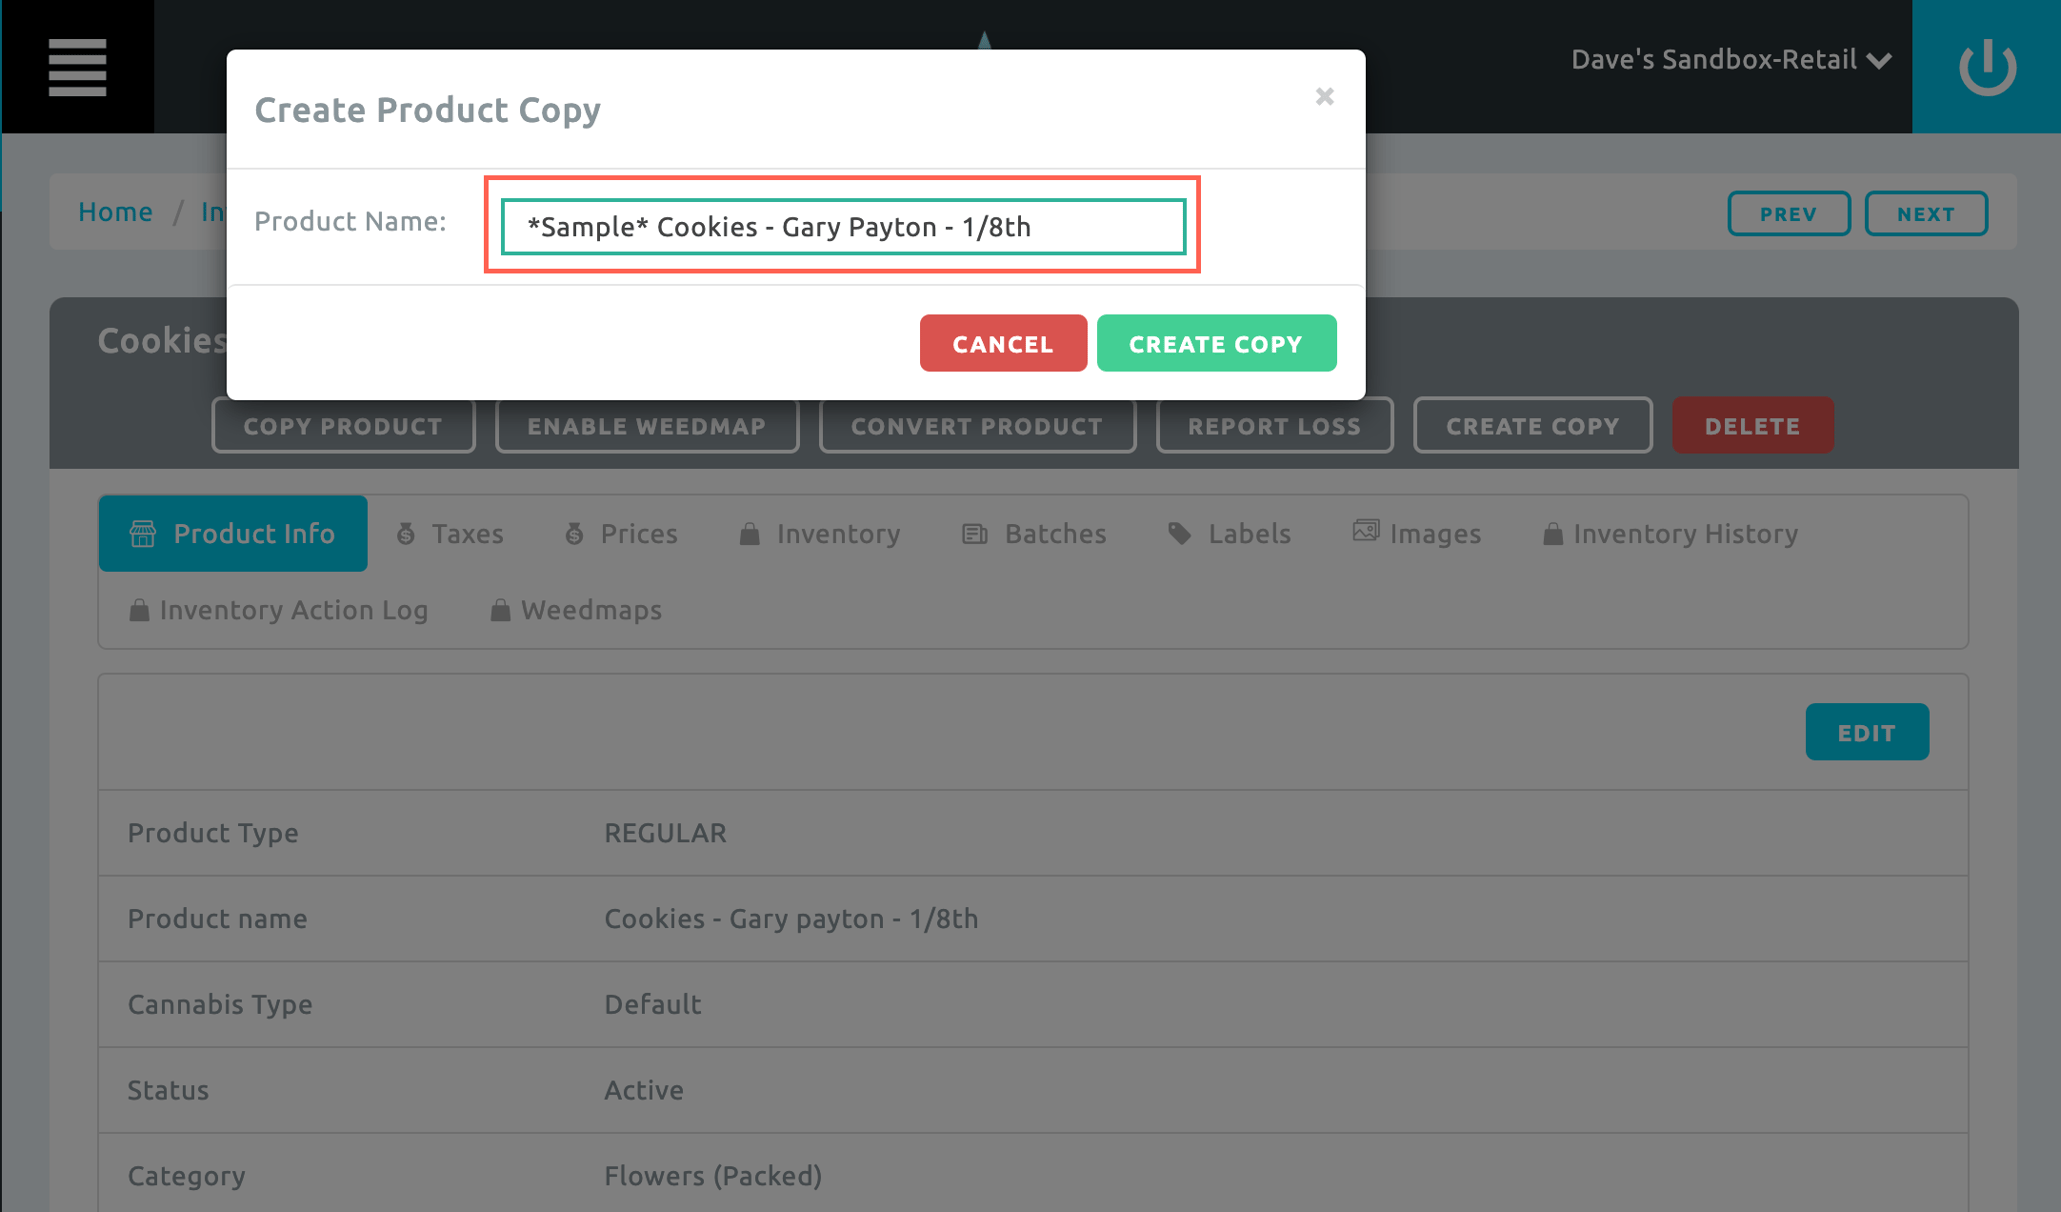
Task: Follow the Home breadcrumb link
Action: click(116, 212)
